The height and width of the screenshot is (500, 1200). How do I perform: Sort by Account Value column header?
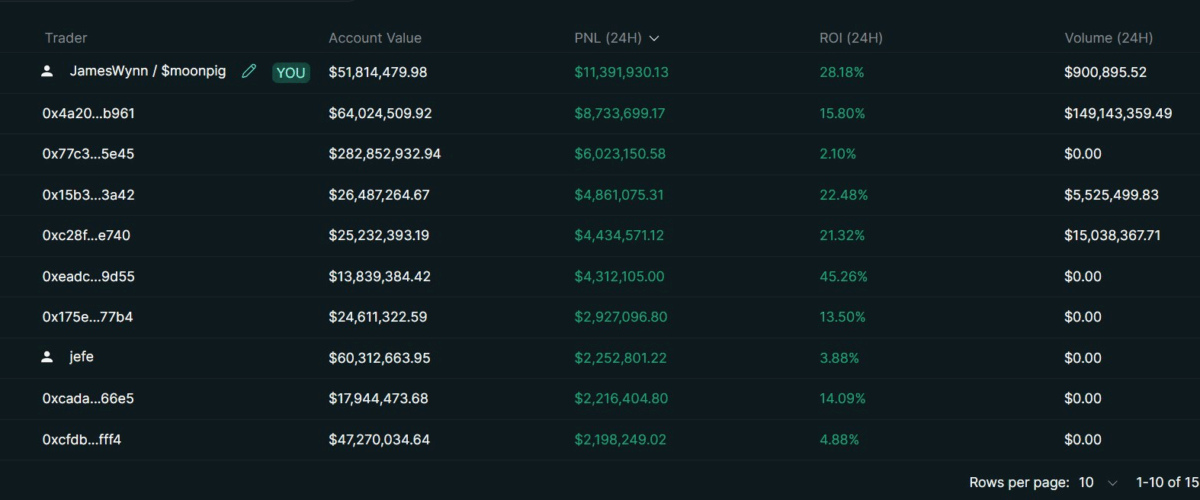(x=375, y=38)
